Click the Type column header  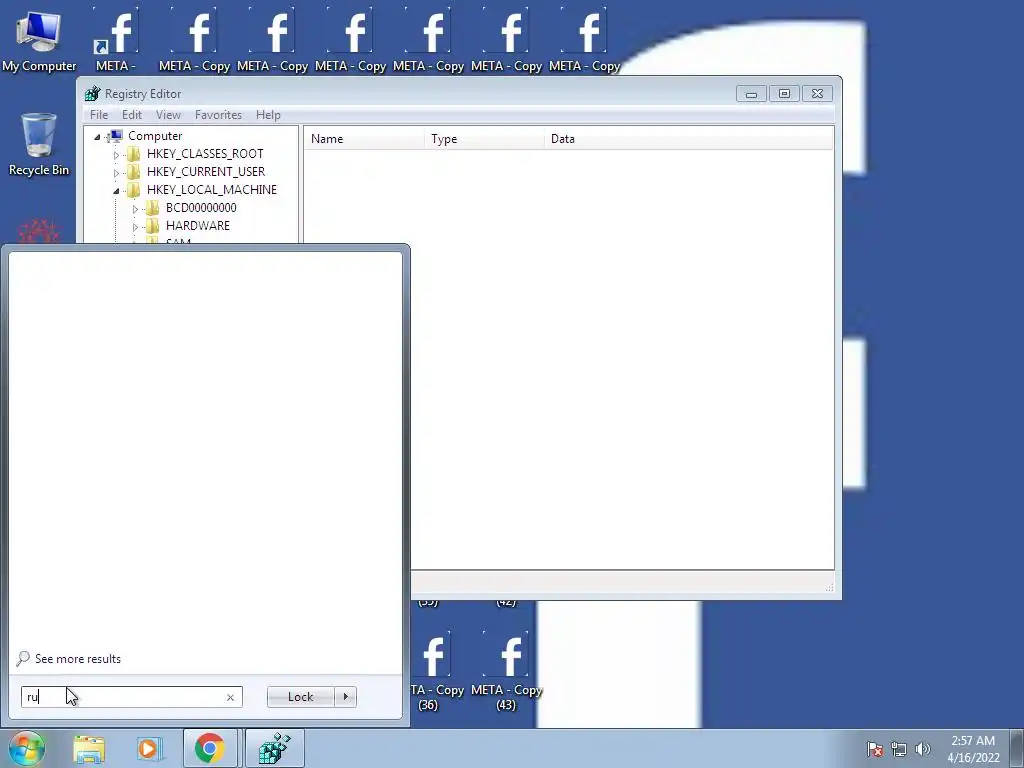tap(485, 138)
